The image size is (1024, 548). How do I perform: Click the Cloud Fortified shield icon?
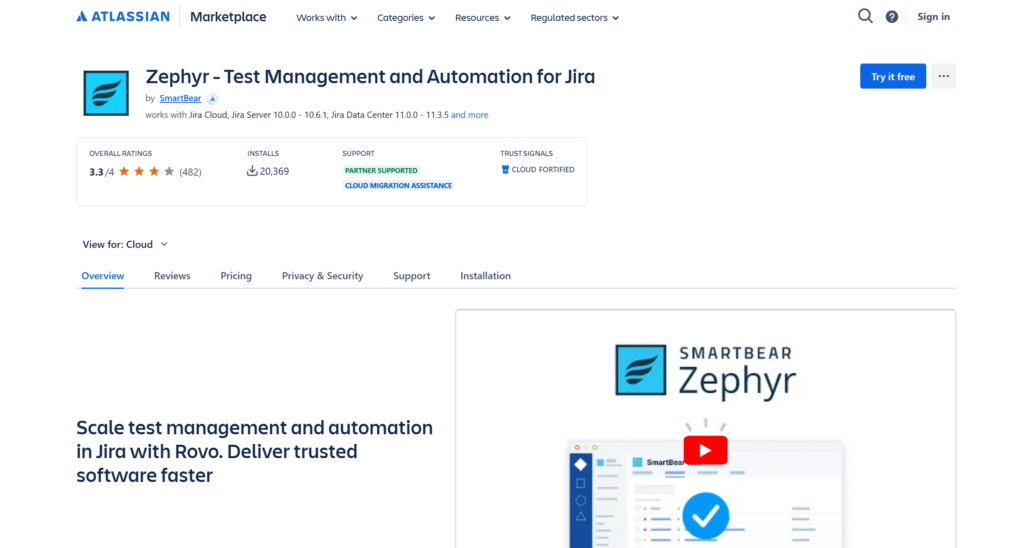tap(505, 169)
